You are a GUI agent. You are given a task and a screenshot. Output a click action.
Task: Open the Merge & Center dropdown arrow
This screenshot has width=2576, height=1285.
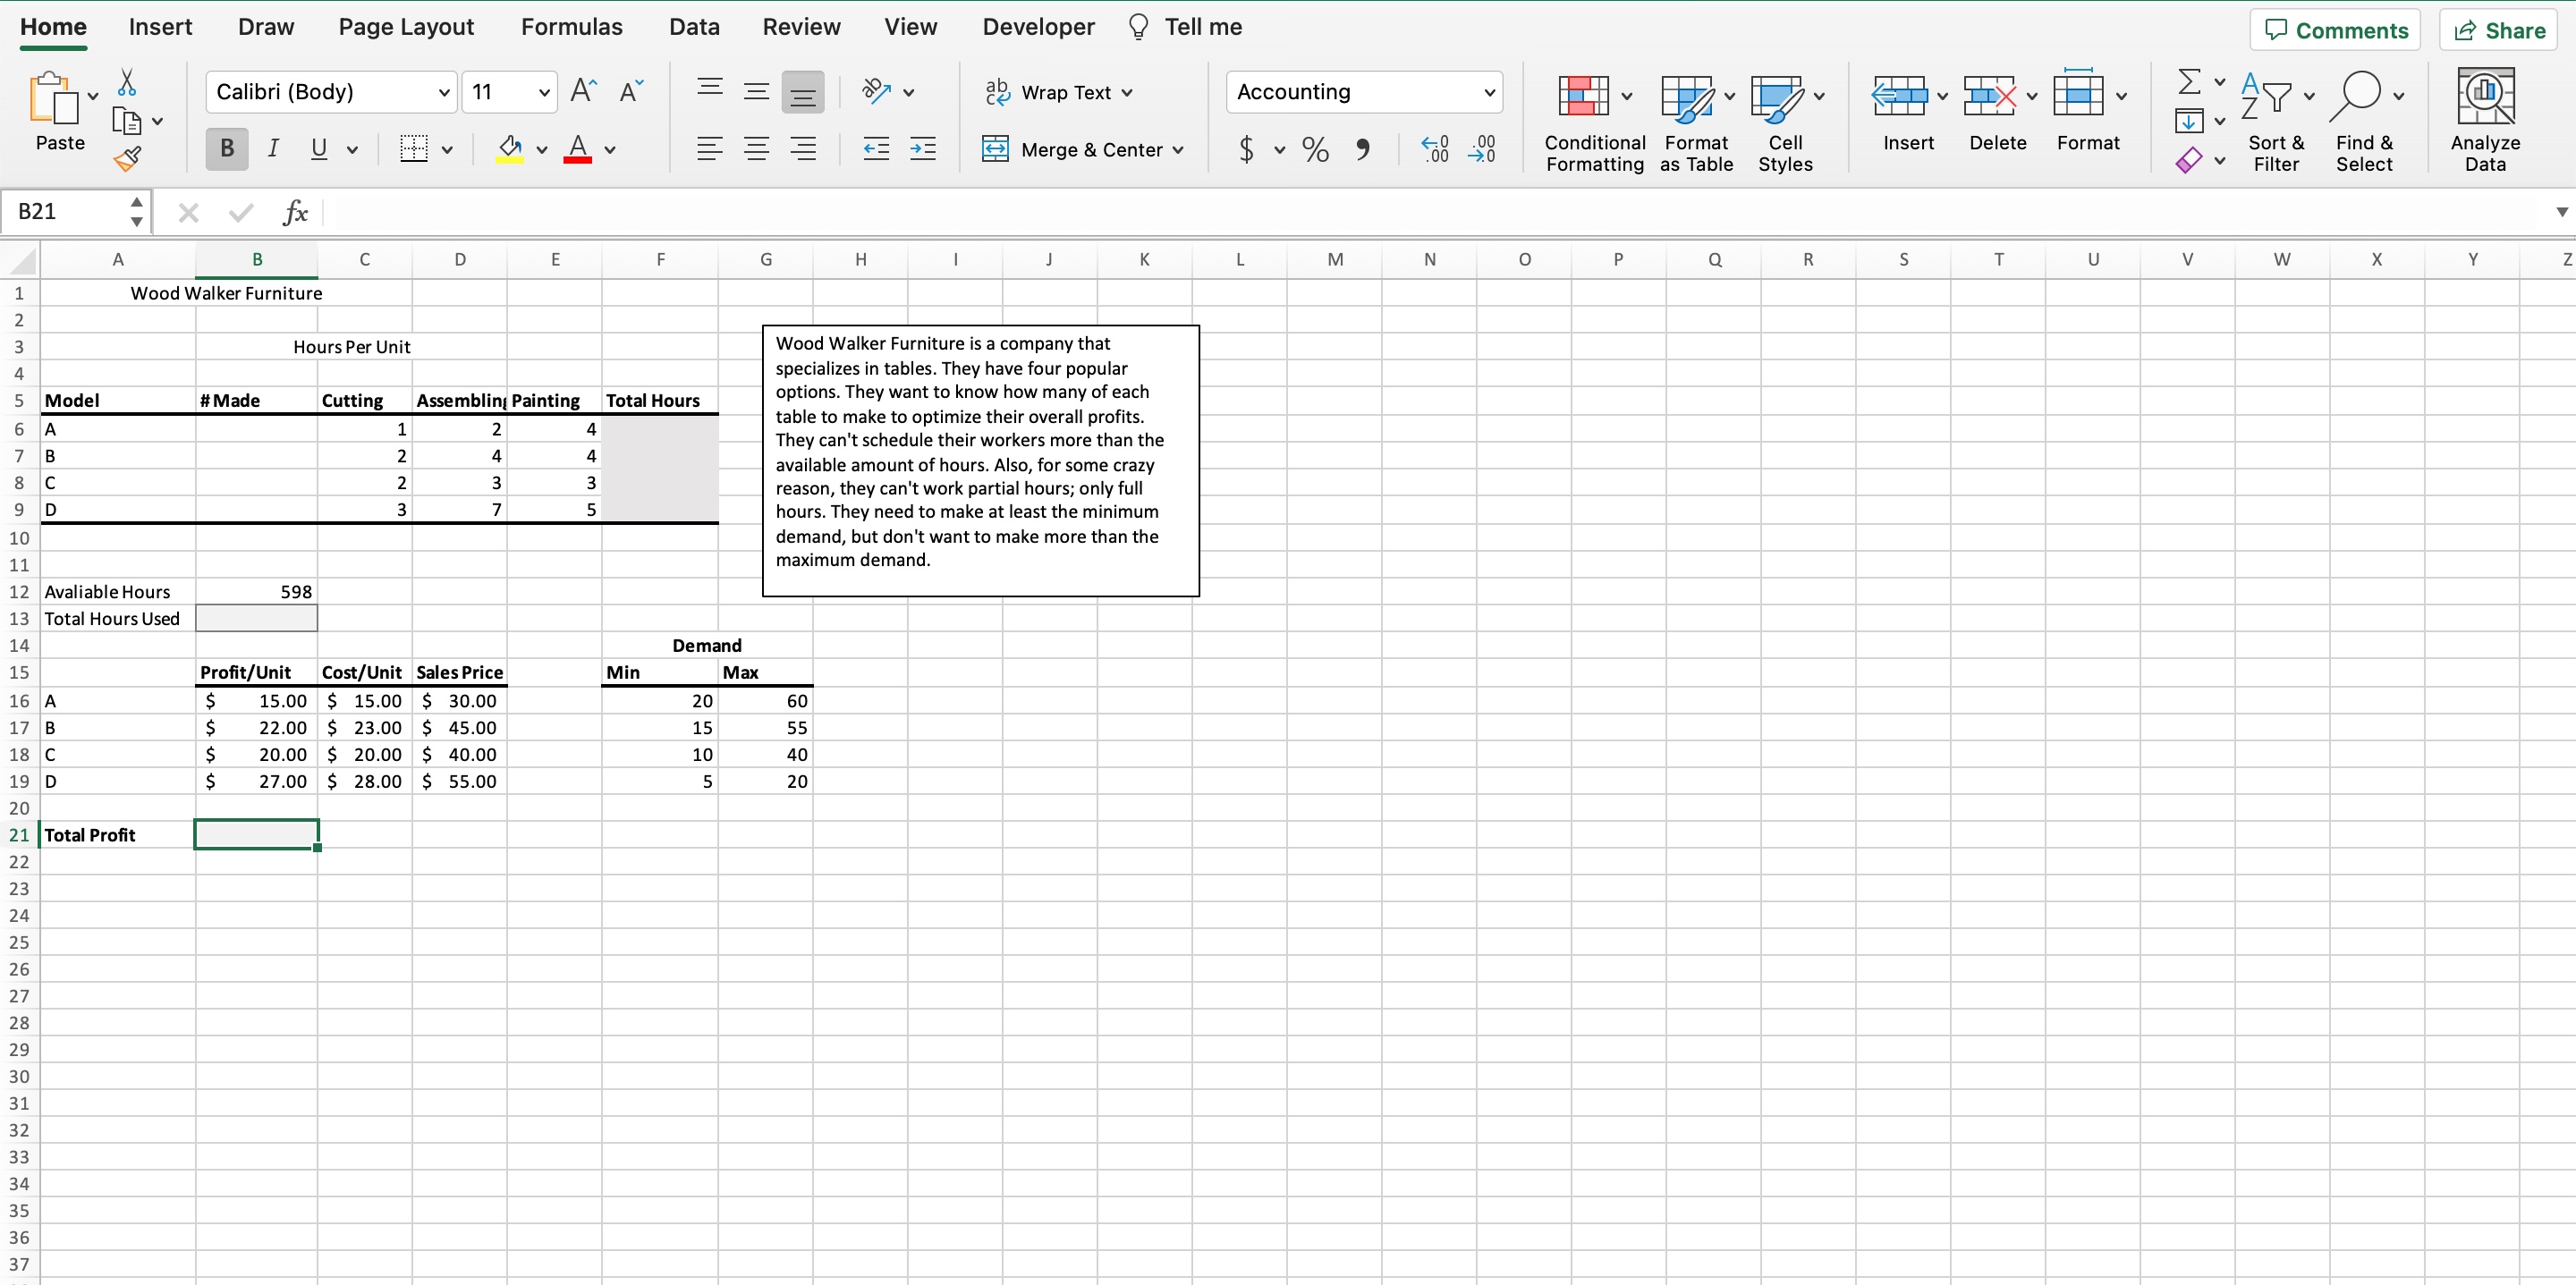click(x=1178, y=150)
